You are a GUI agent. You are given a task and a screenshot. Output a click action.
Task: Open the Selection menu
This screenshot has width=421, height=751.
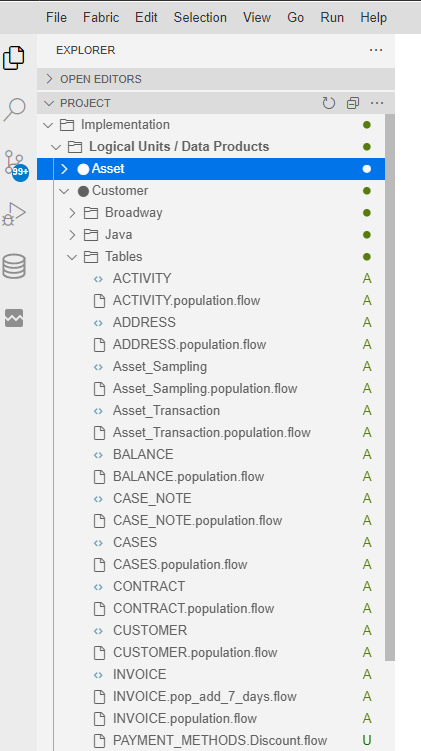point(200,18)
